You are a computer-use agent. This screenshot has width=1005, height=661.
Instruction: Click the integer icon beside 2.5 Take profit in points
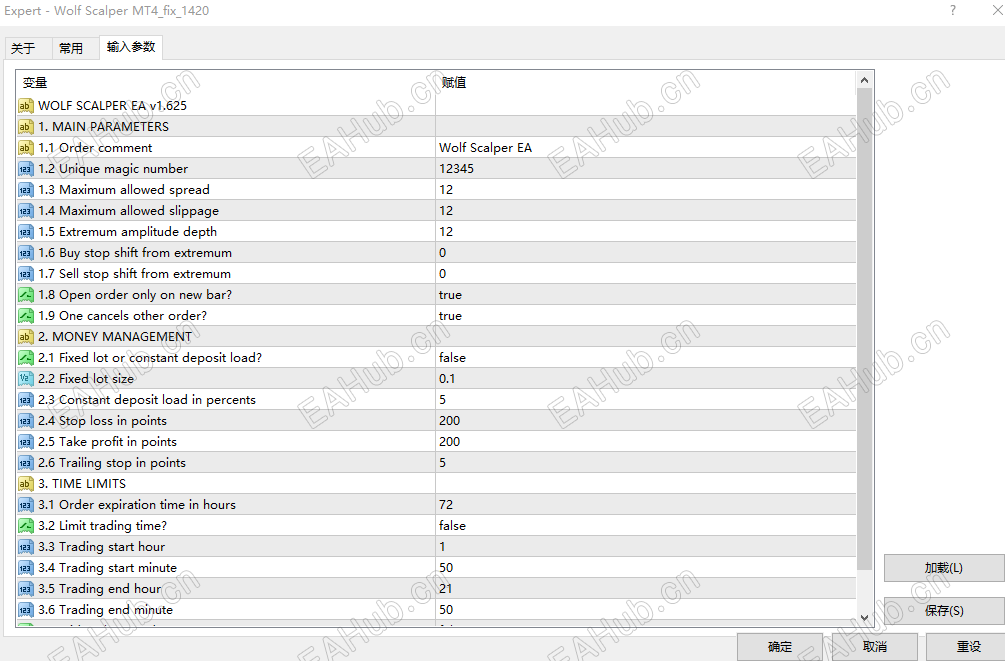[26, 442]
